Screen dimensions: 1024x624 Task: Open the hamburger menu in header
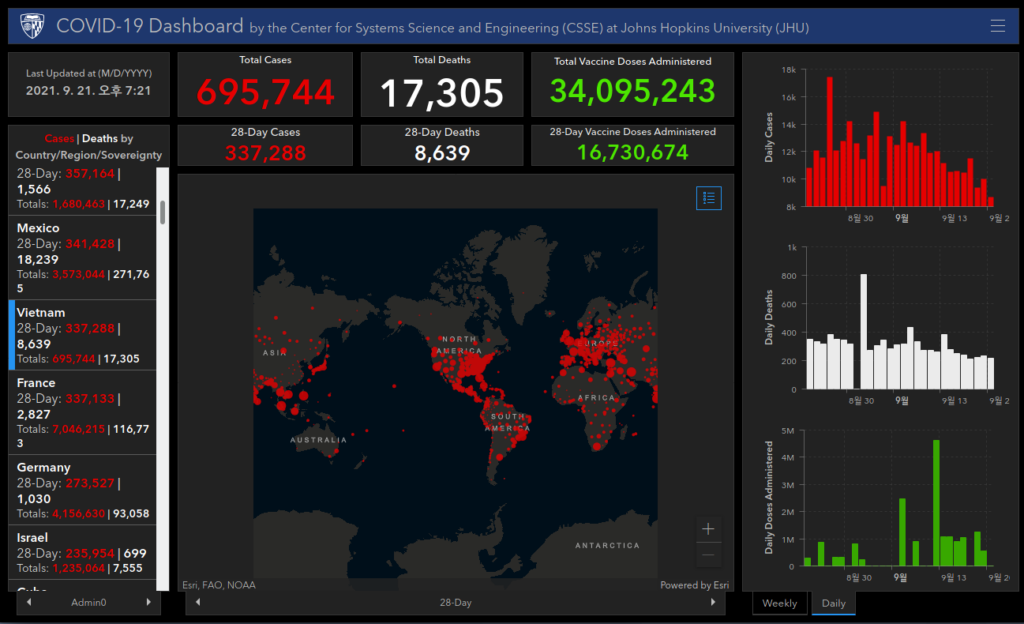point(997,25)
